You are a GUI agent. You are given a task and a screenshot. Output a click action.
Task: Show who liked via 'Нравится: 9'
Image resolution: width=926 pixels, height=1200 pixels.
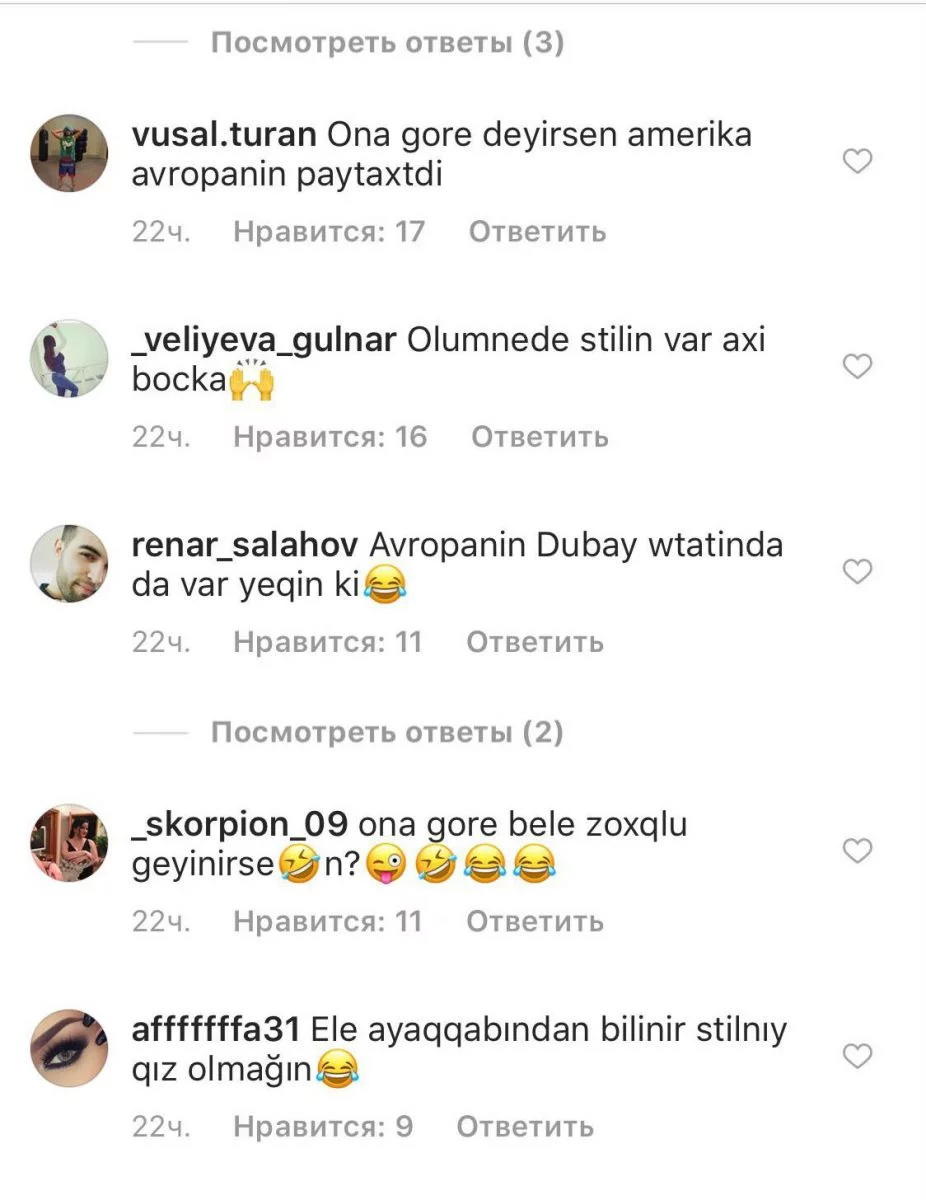tap(323, 1127)
